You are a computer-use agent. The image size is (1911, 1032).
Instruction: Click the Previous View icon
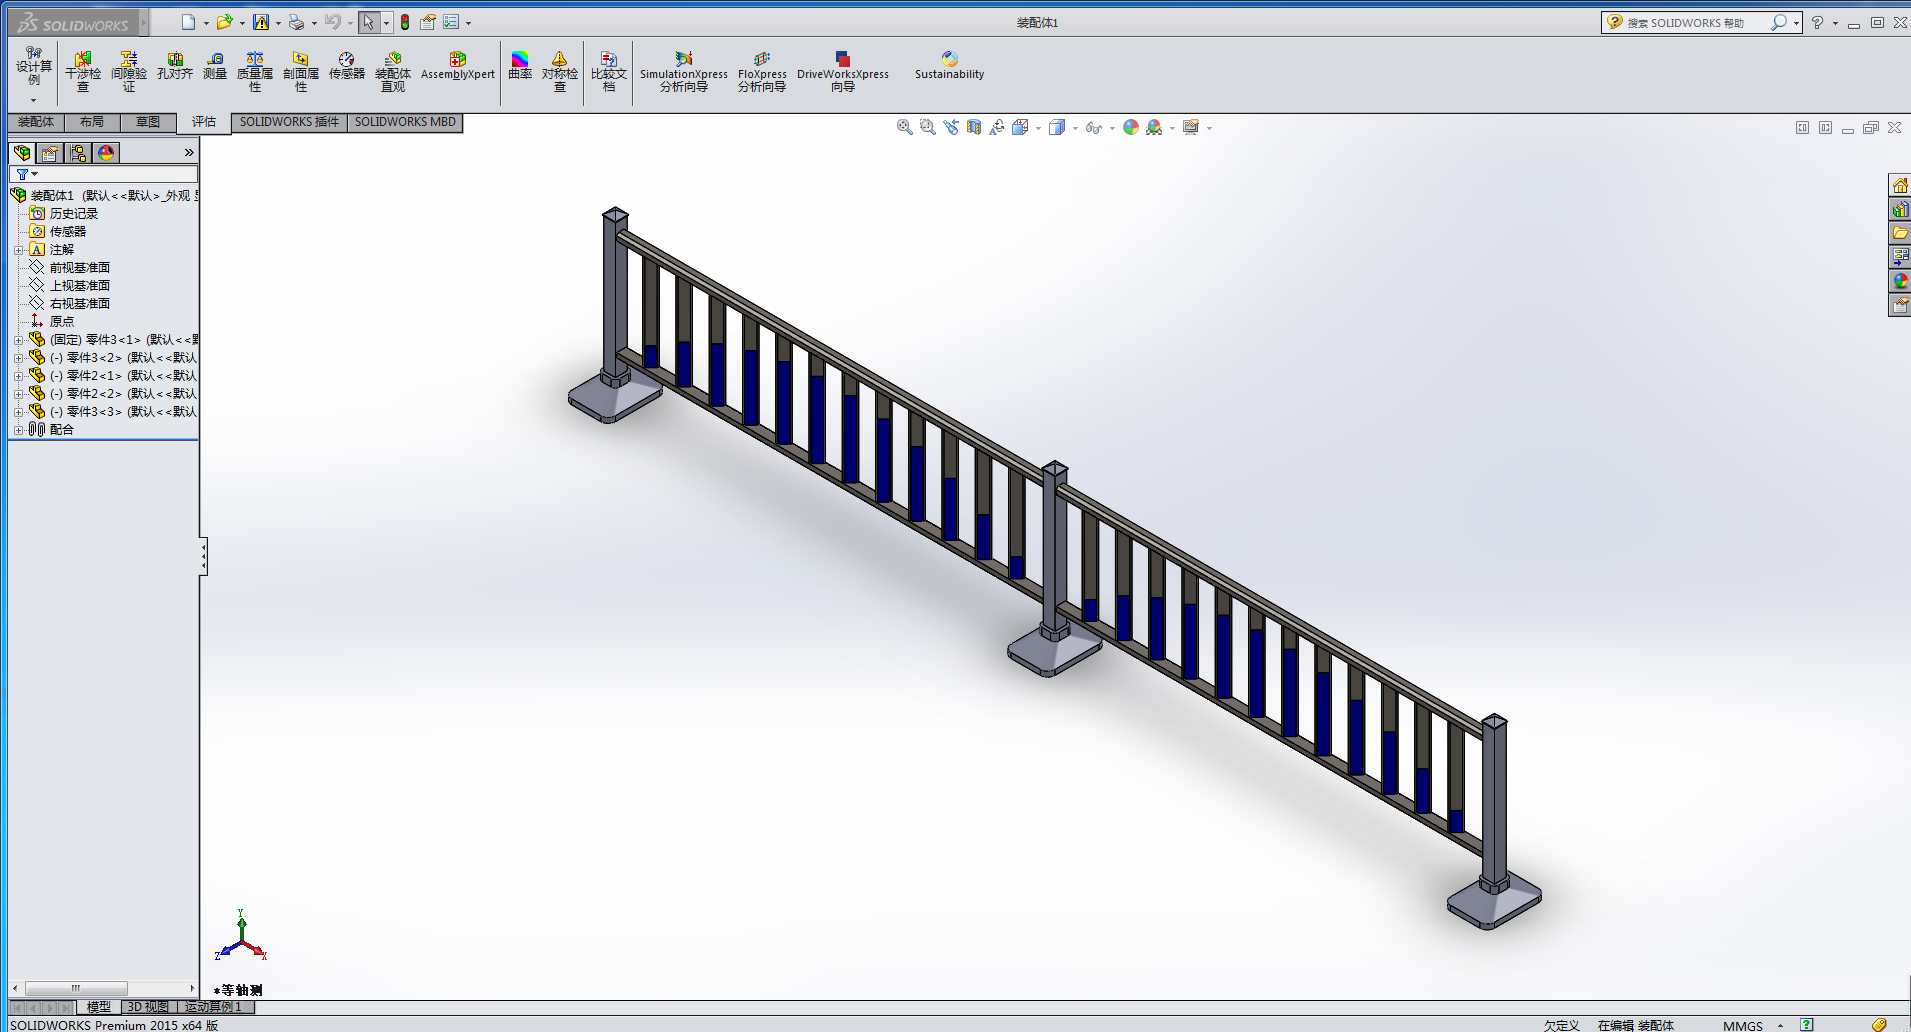click(950, 127)
